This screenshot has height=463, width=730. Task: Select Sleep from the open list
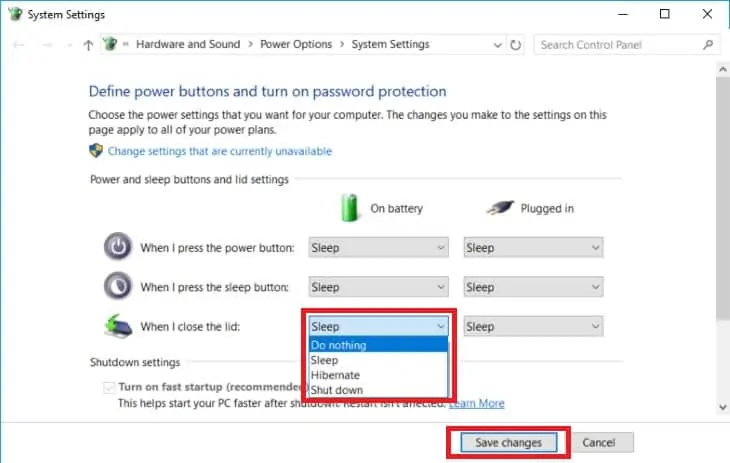click(378, 360)
